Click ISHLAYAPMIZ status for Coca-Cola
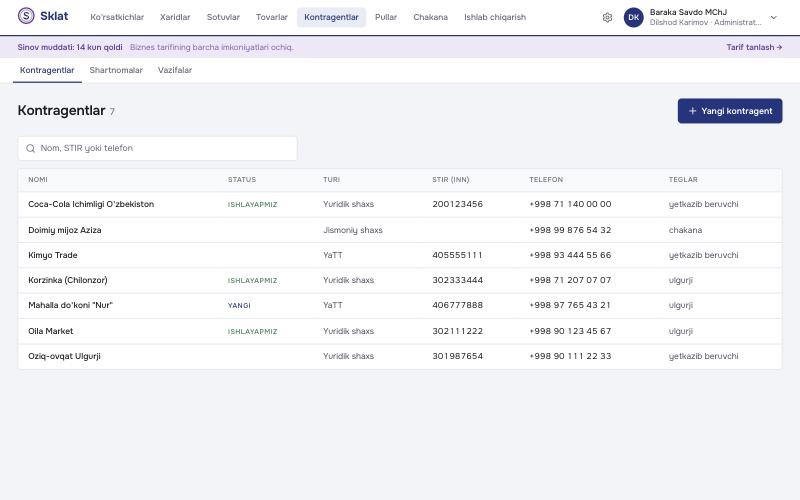The image size is (800, 500). tap(252, 205)
